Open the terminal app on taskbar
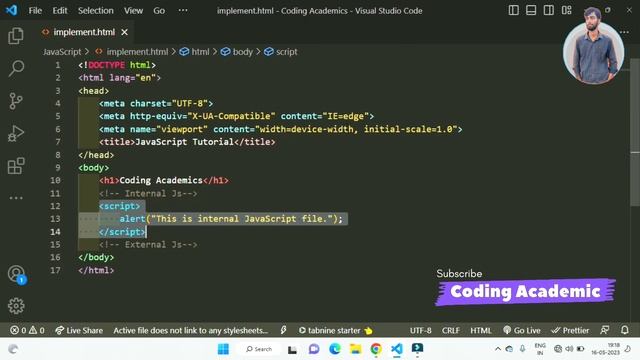The height and width of the screenshot is (360, 640). point(417,349)
